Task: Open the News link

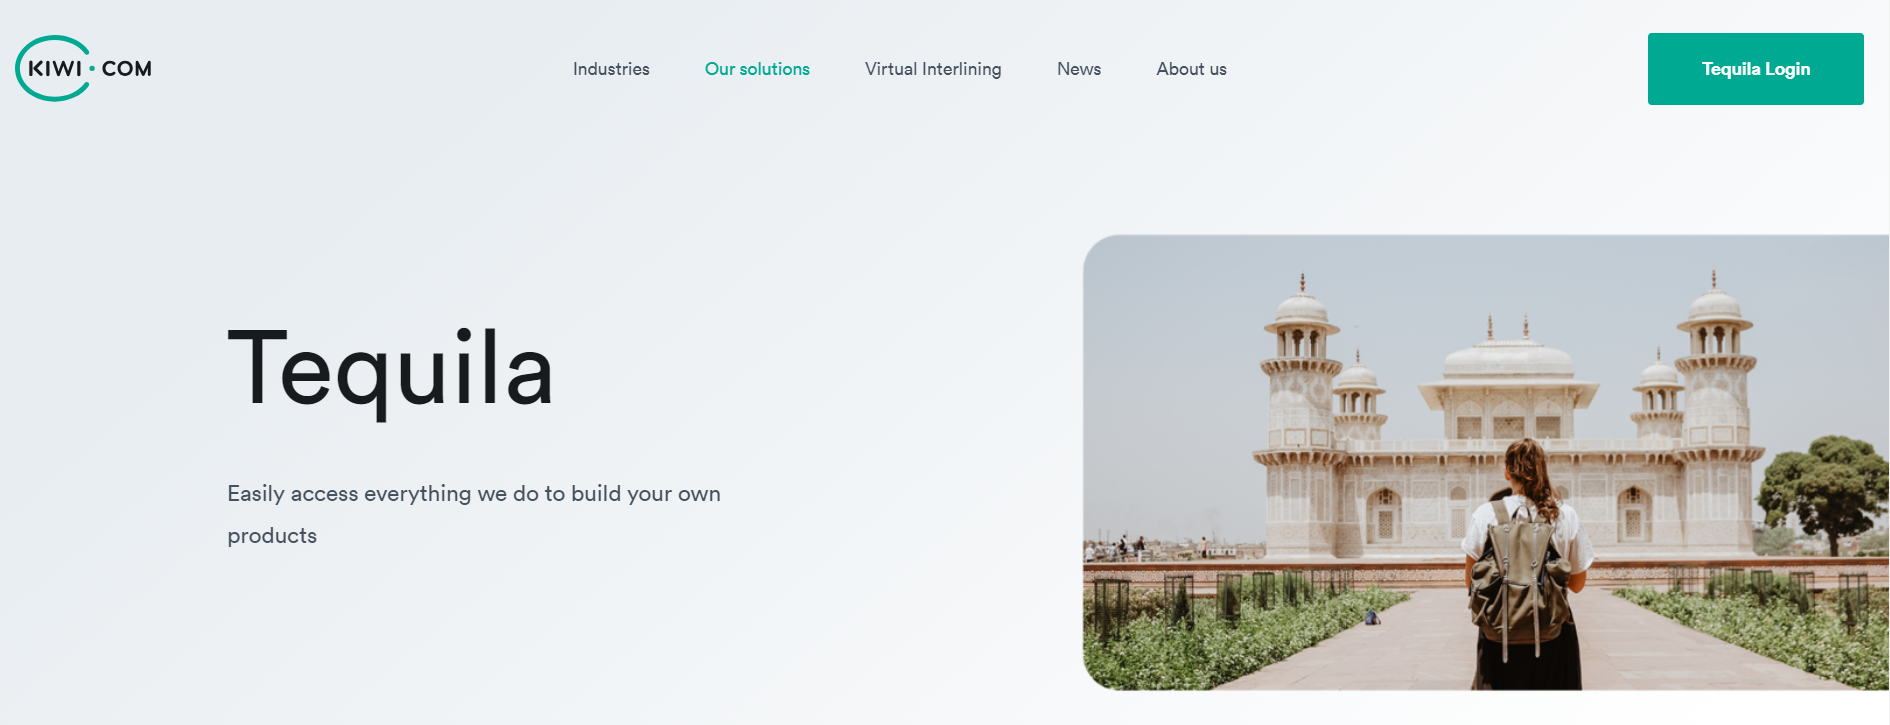Action: (x=1079, y=69)
